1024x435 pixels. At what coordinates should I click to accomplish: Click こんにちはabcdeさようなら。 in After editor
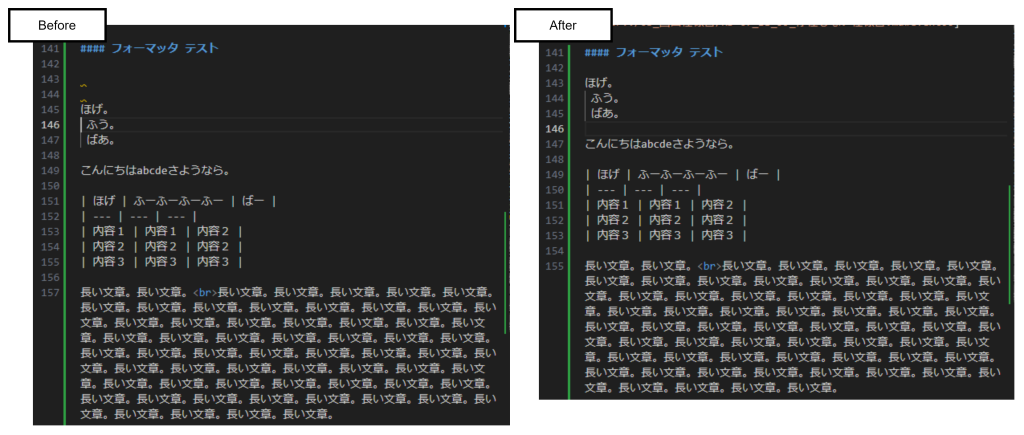(x=659, y=144)
